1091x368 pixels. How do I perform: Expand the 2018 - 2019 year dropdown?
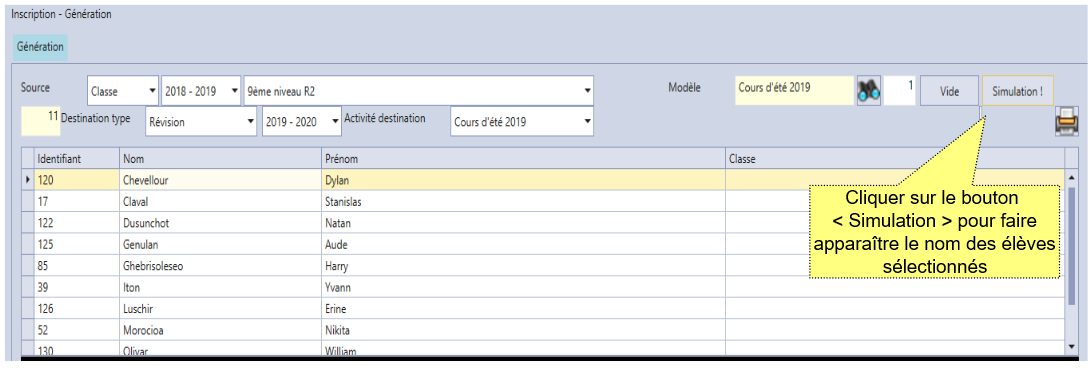point(201,91)
